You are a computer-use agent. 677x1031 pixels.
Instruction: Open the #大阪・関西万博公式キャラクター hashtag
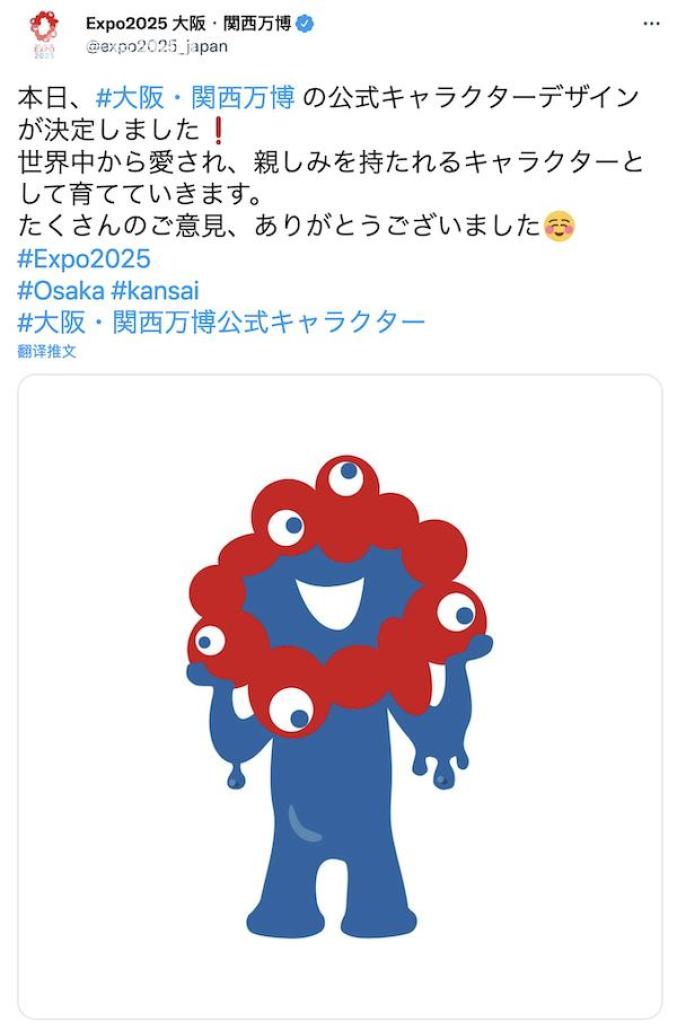(x=222, y=322)
